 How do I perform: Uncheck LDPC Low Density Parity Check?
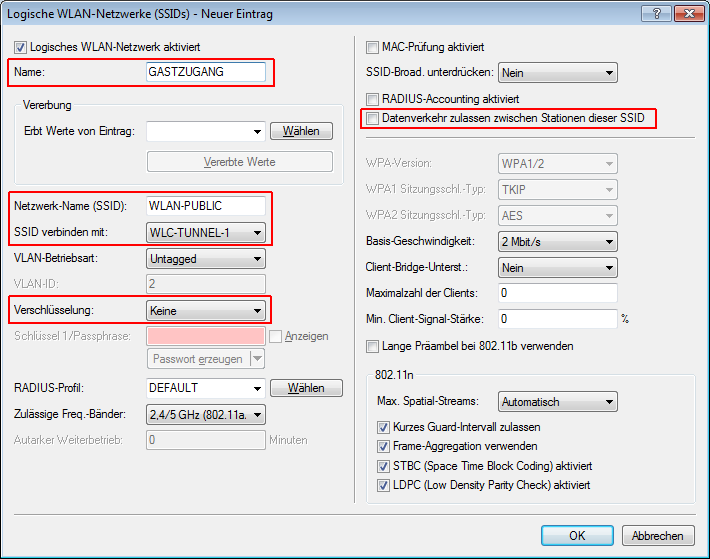[384, 485]
